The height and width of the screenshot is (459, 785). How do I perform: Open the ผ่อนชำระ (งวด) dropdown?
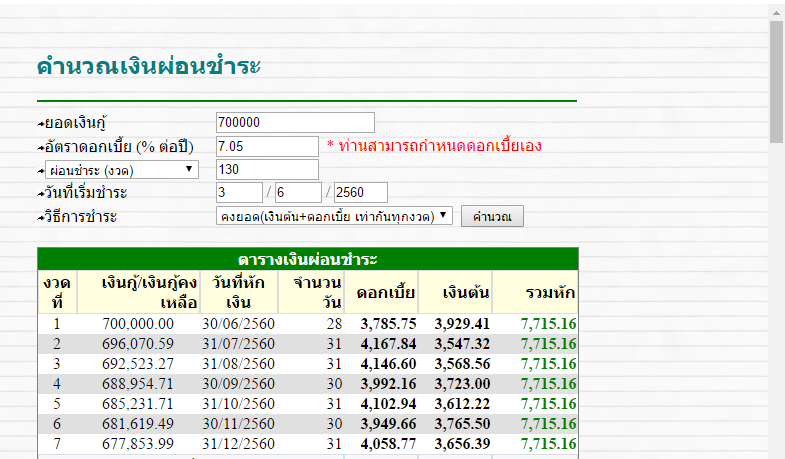tap(122, 170)
